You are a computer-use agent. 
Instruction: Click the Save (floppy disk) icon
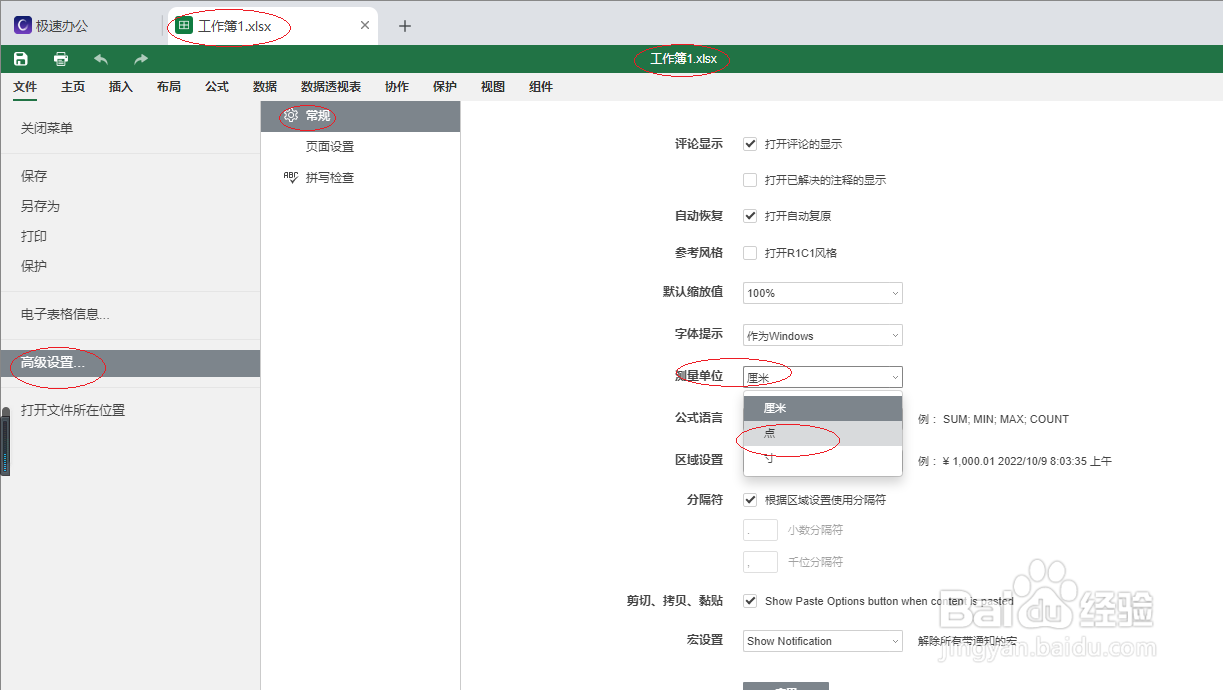point(20,58)
